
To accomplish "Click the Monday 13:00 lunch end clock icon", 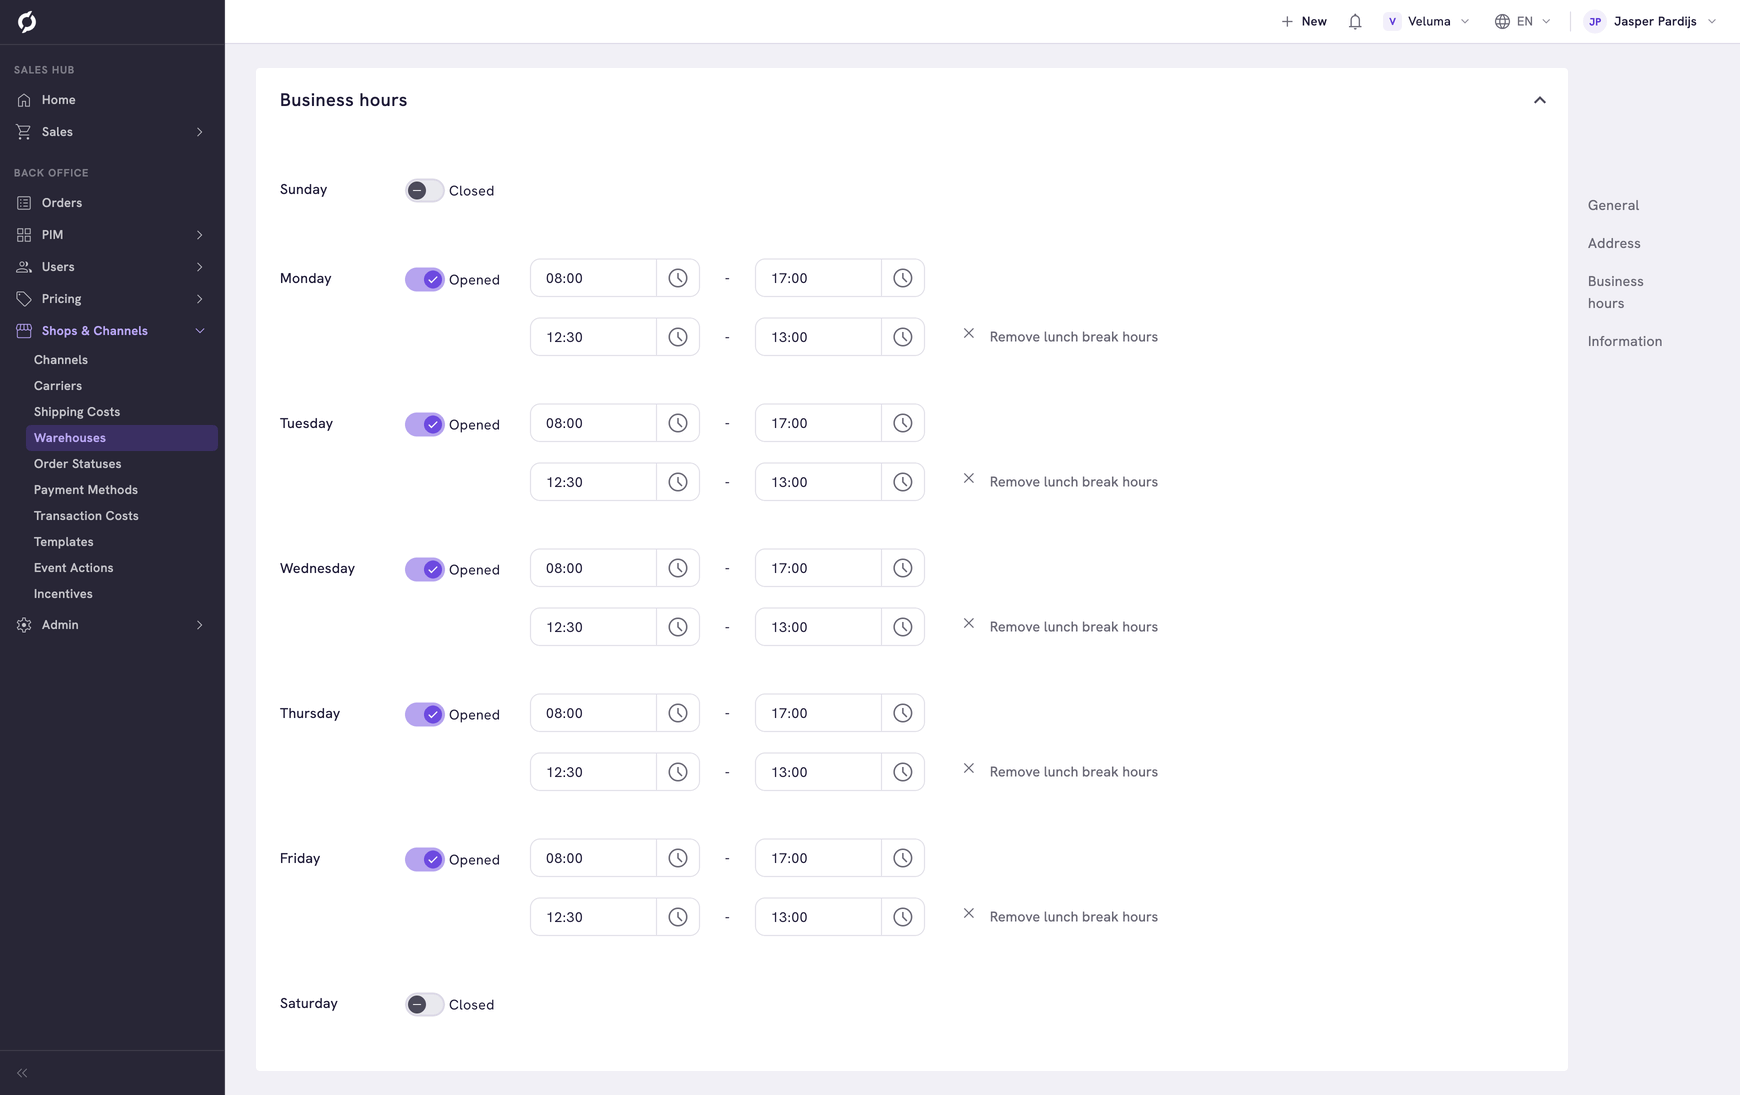I will pyautogui.click(x=903, y=337).
